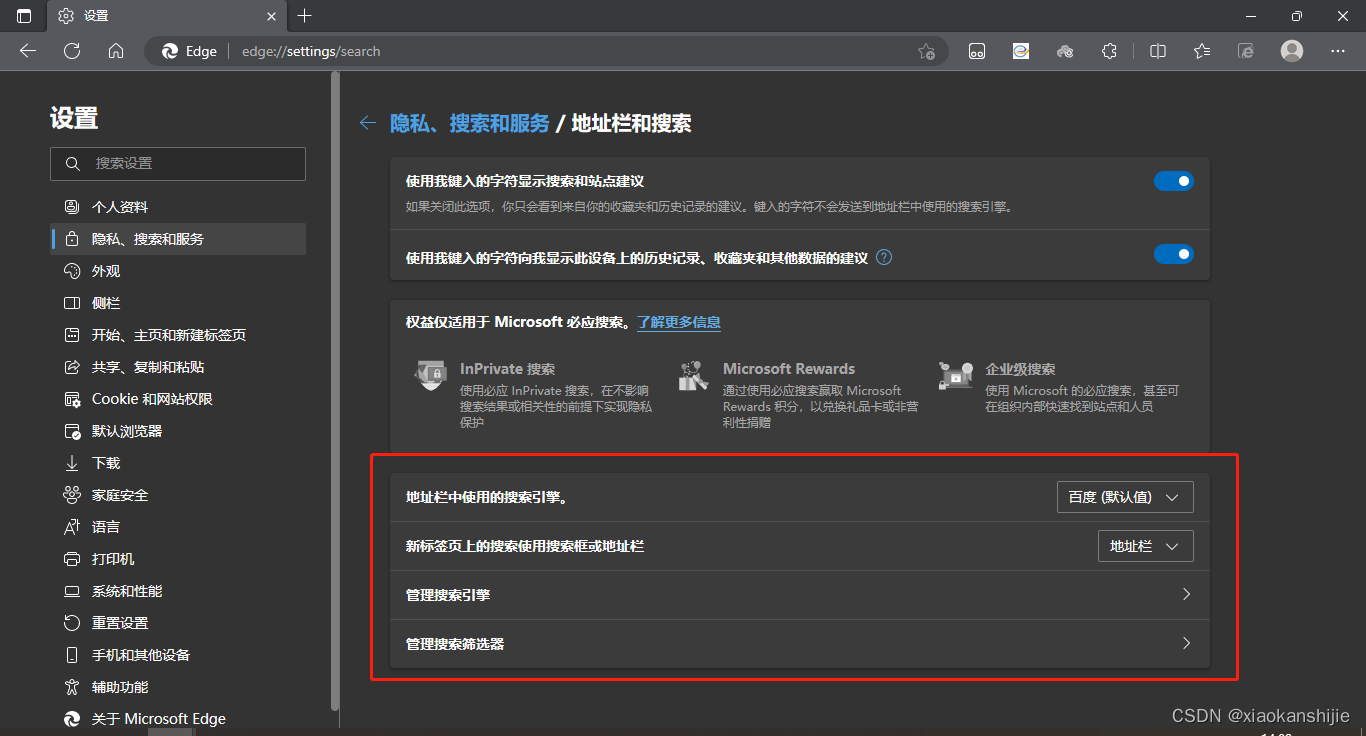Open 家庭安全 settings section
1366x736 pixels.
178,495
